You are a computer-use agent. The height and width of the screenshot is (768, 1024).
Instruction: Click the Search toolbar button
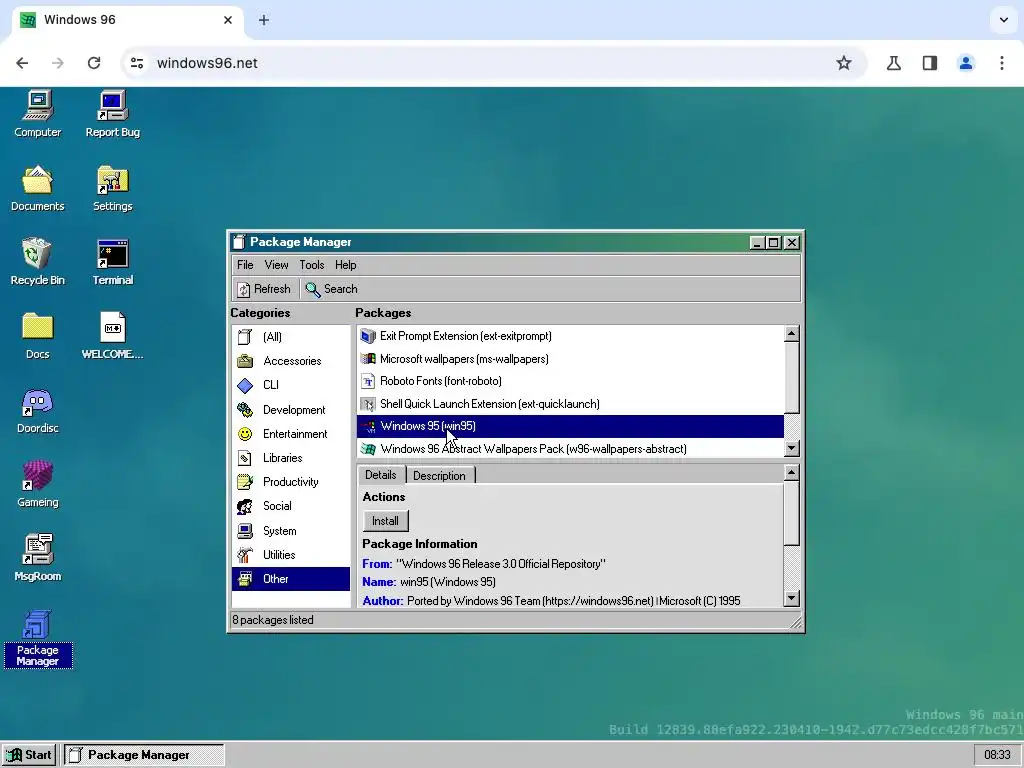tap(332, 289)
